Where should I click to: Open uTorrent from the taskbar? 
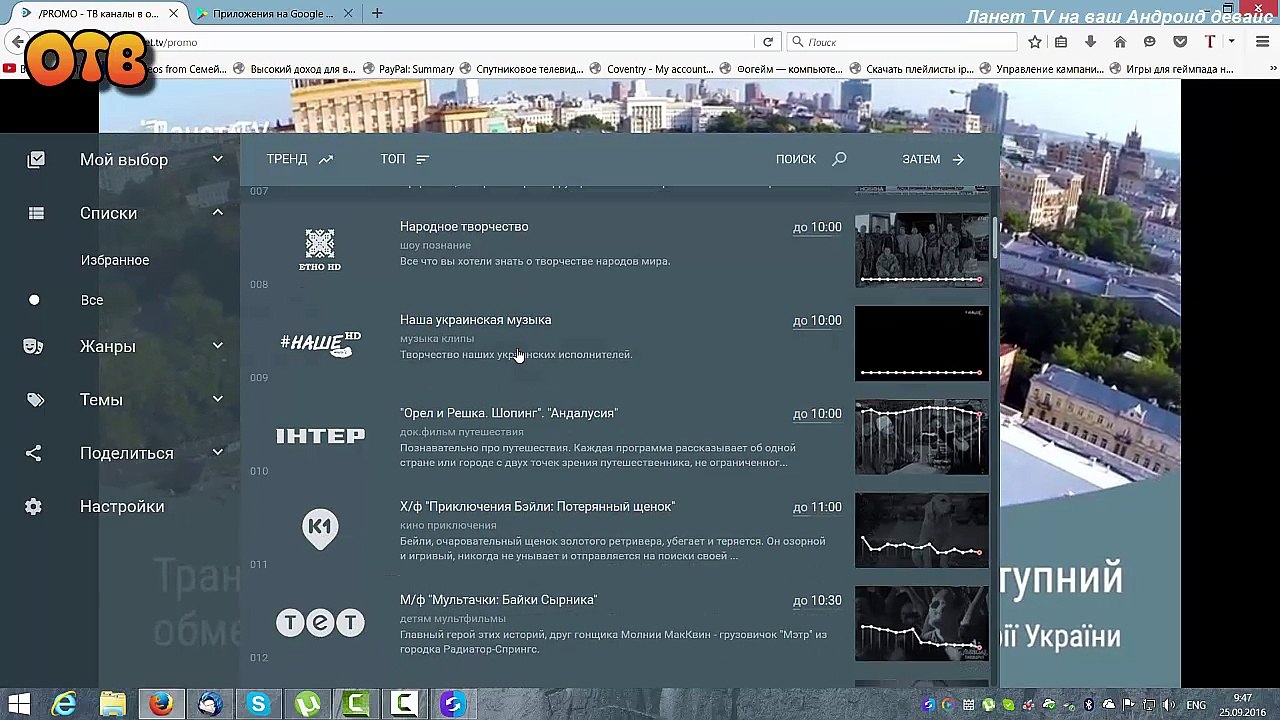click(307, 704)
